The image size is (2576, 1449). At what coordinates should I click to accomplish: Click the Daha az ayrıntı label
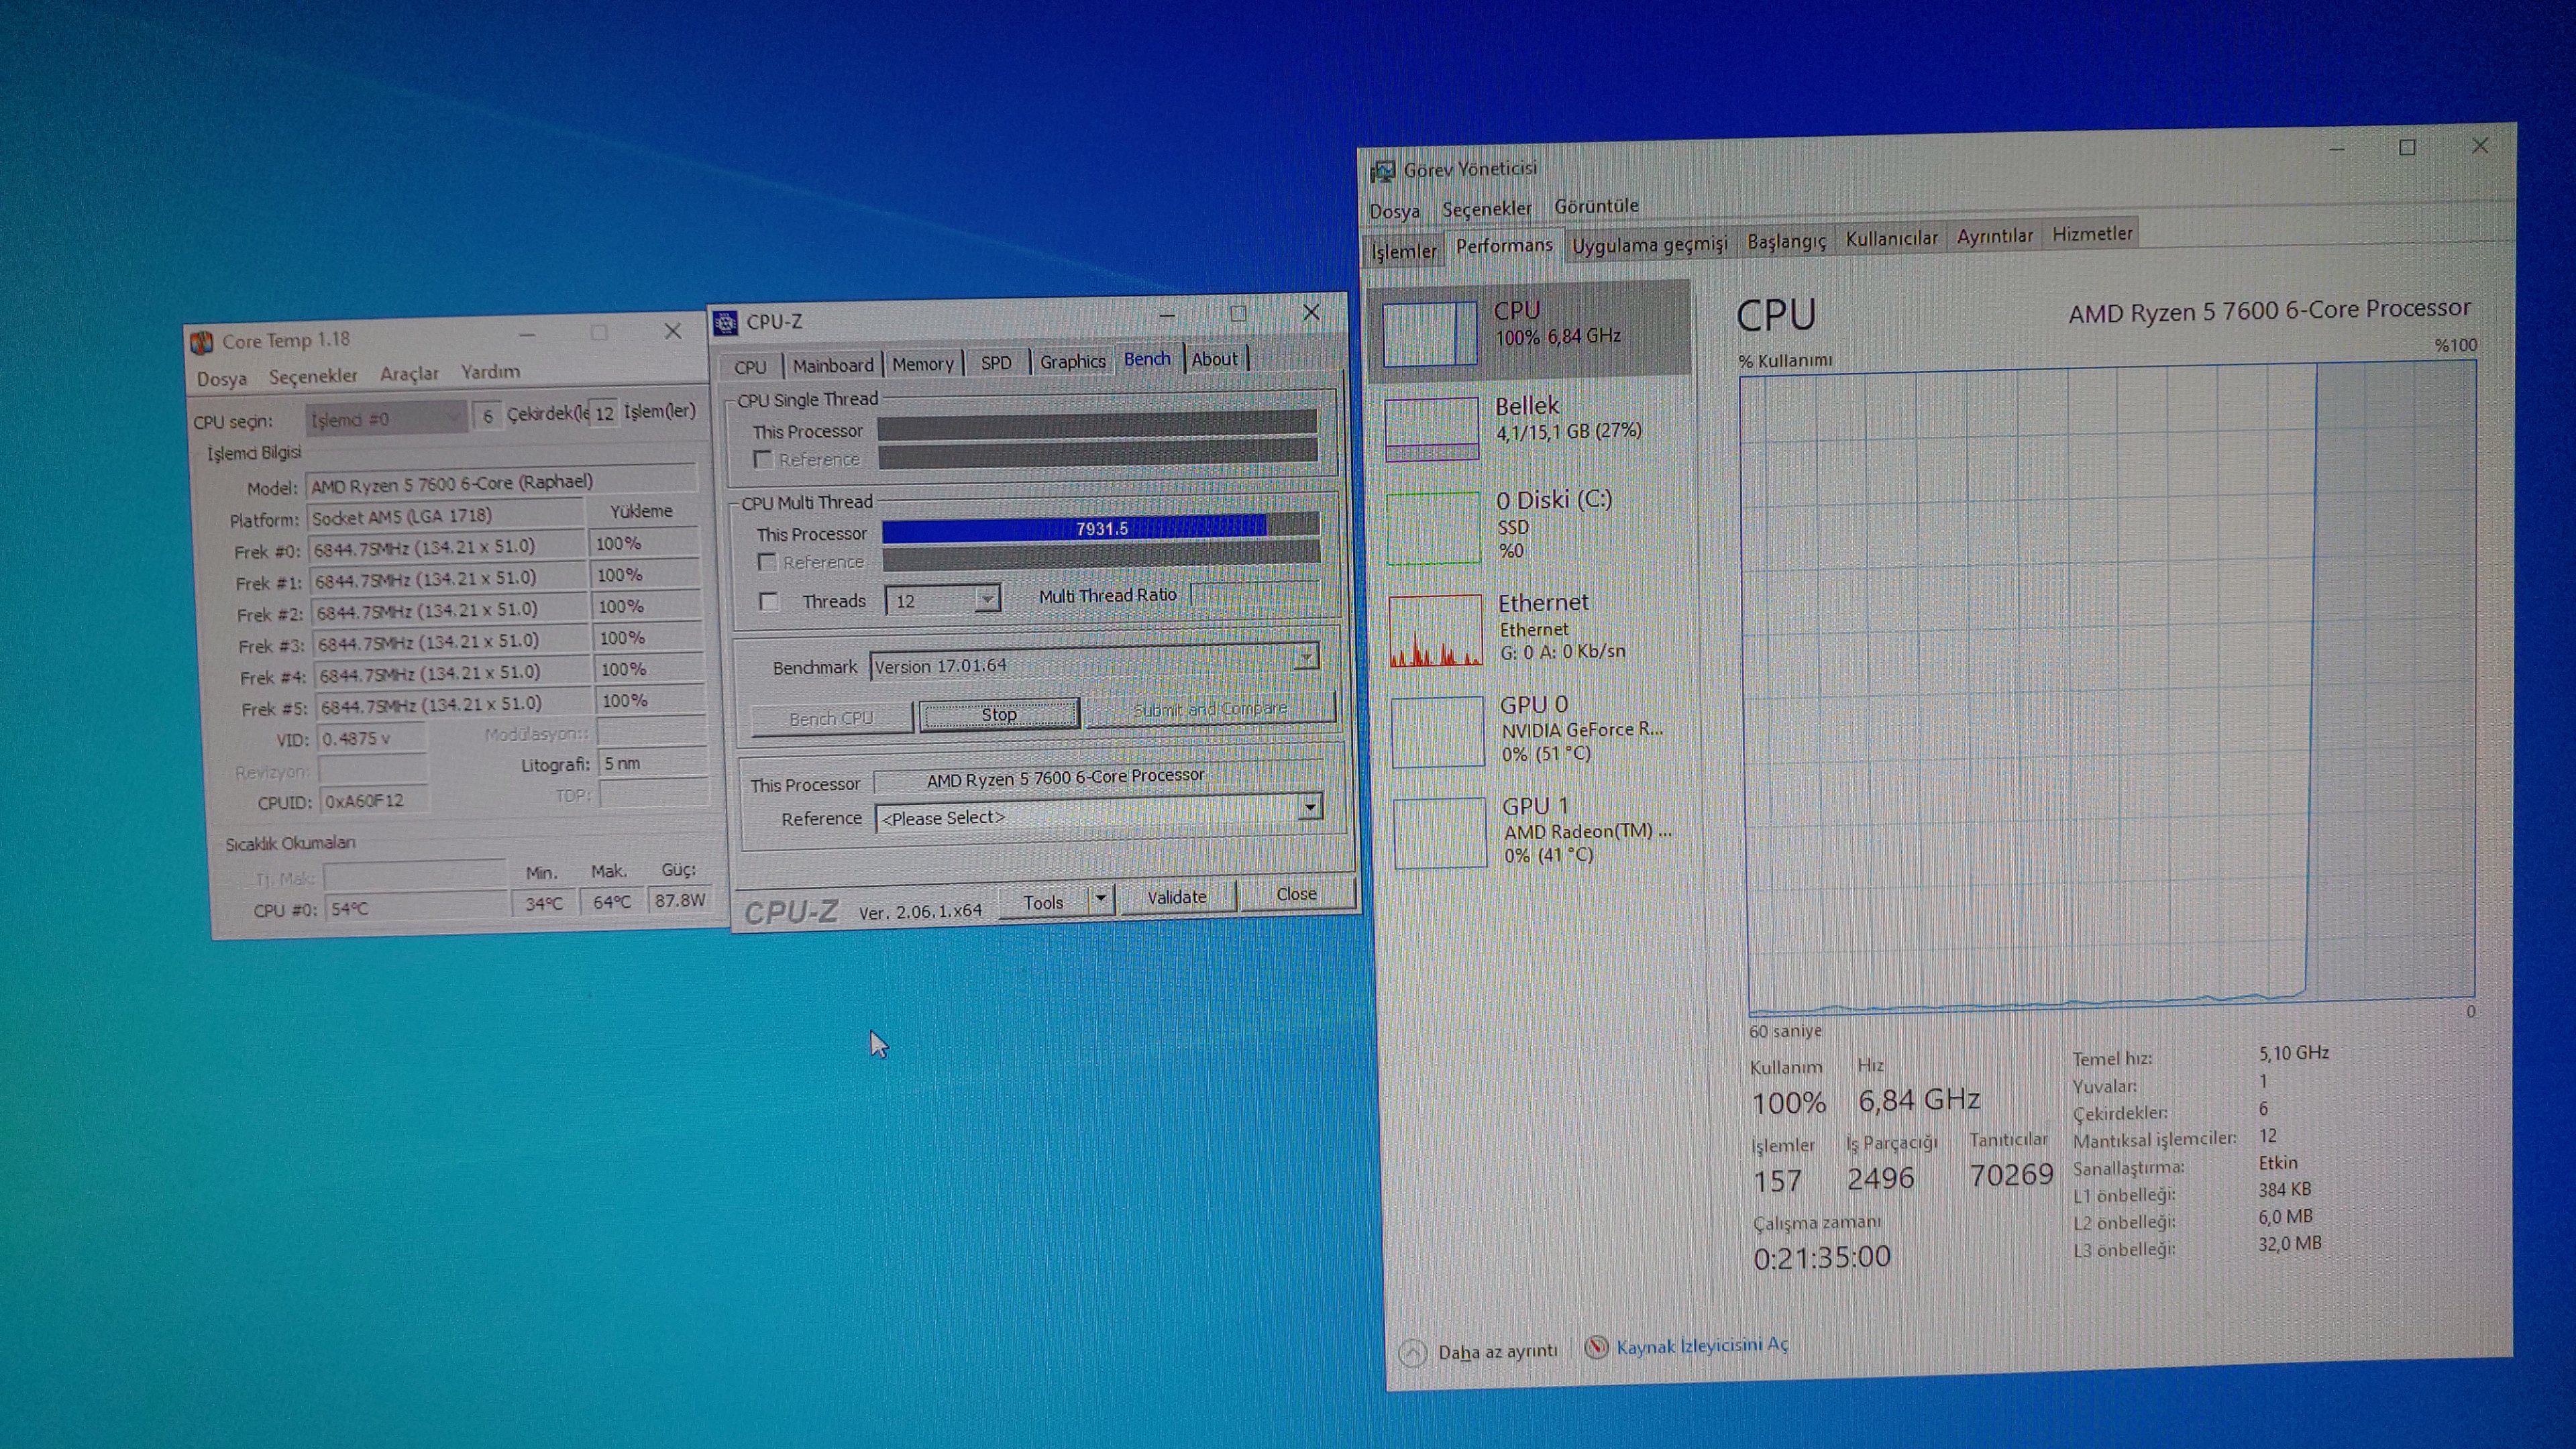pyautogui.click(x=1497, y=1351)
